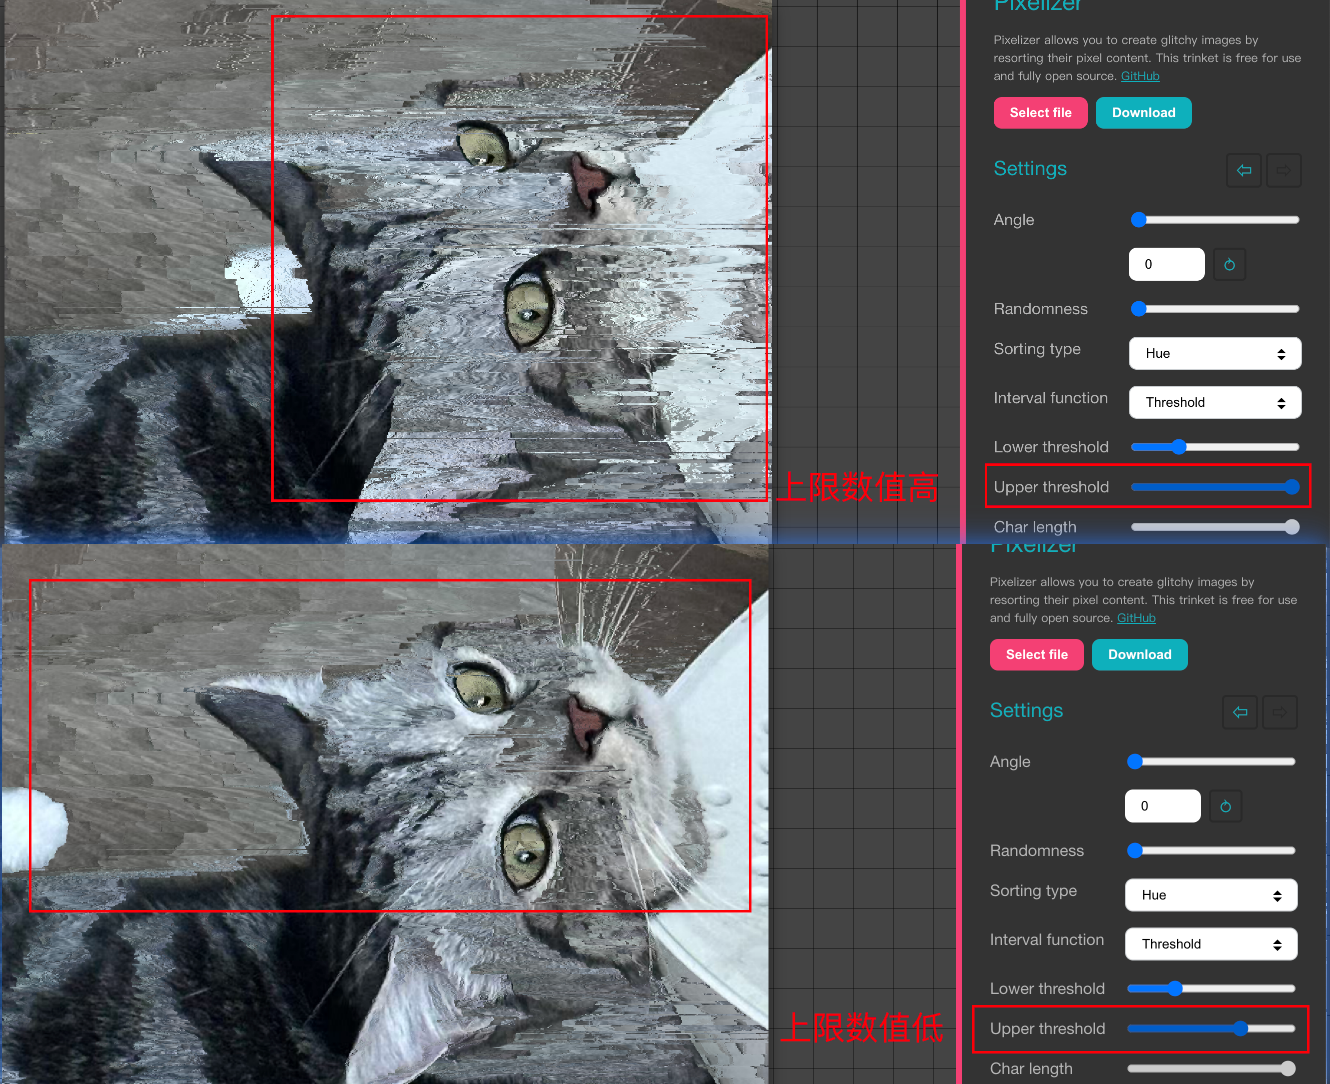1330x1084 pixels.
Task: Click the undo left-arrow icon in top Settings panel
Action: (1244, 170)
